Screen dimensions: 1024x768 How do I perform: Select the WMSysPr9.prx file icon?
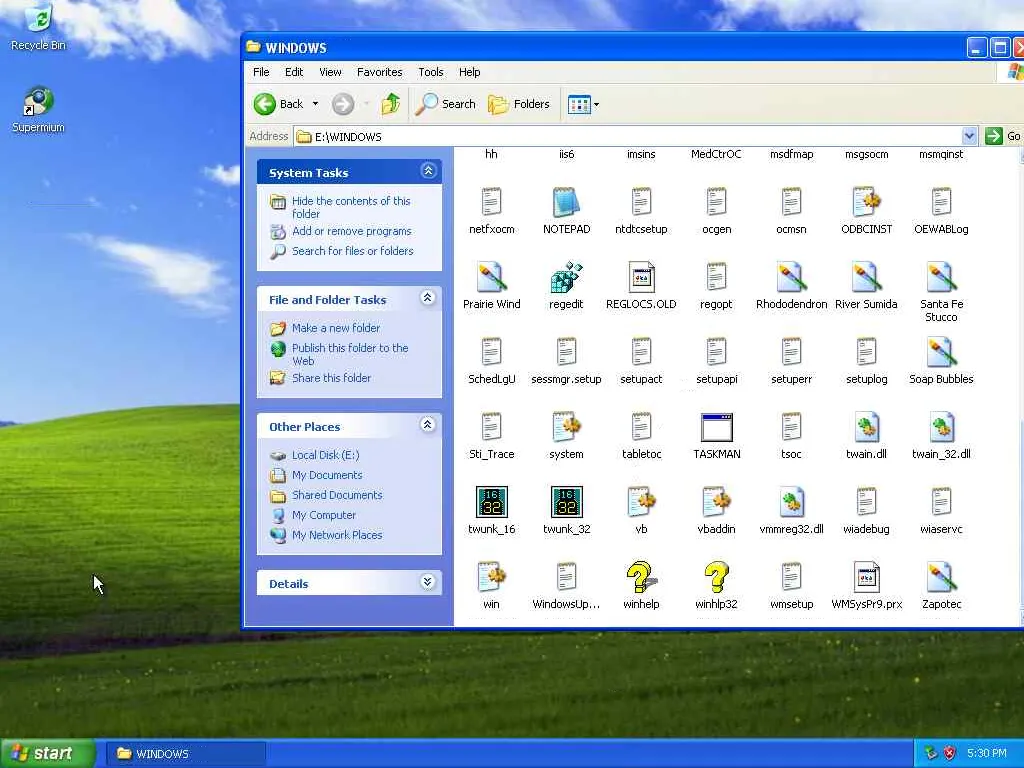pos(866,577)
